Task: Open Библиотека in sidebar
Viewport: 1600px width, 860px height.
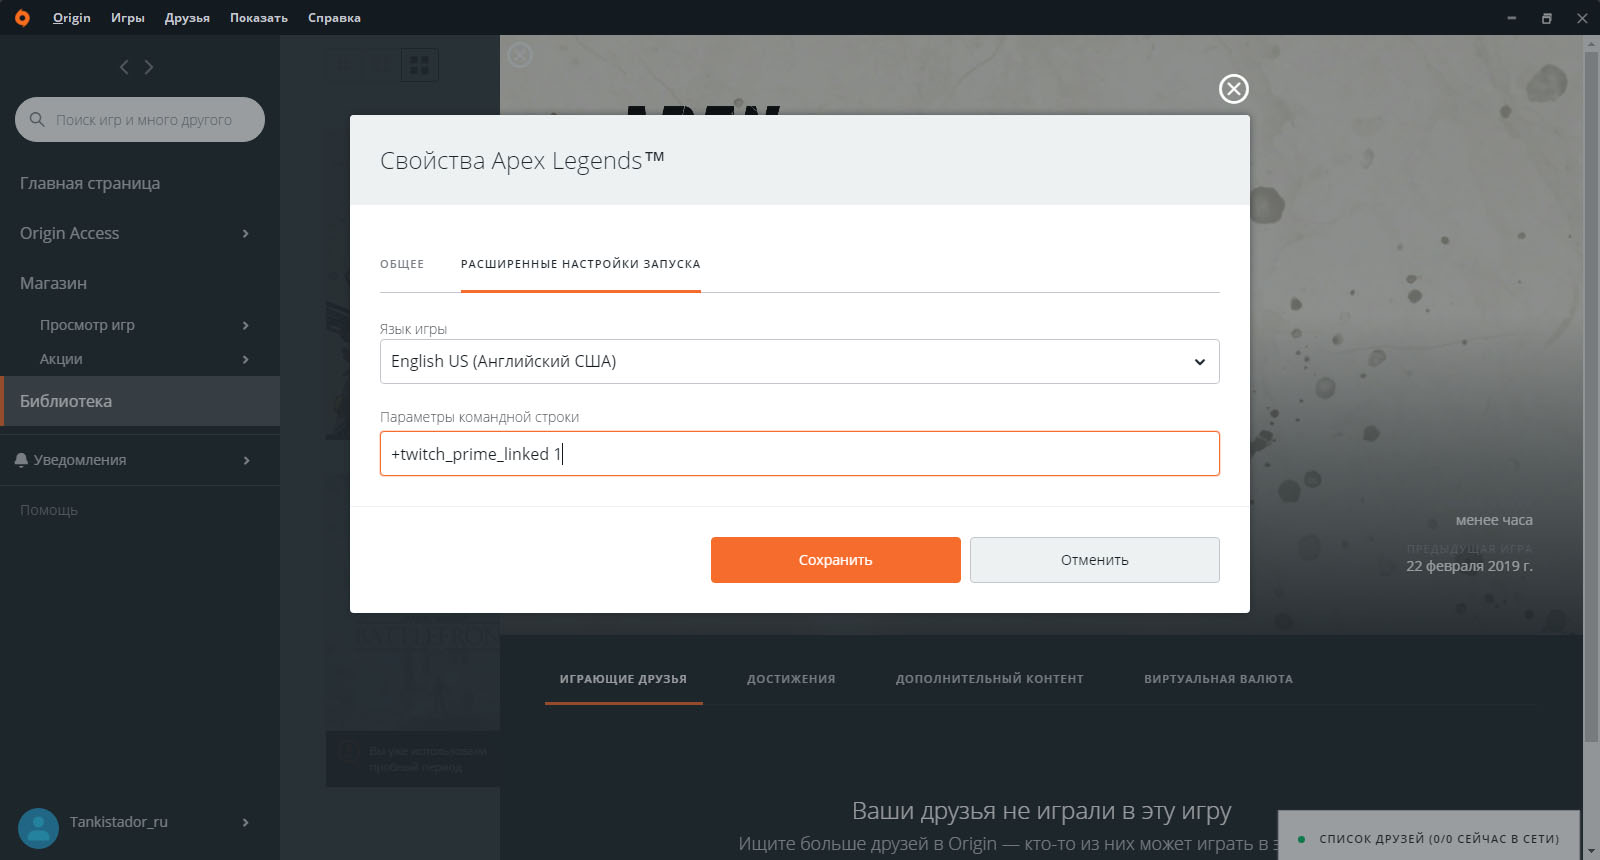Action: (x=140, y=401)
